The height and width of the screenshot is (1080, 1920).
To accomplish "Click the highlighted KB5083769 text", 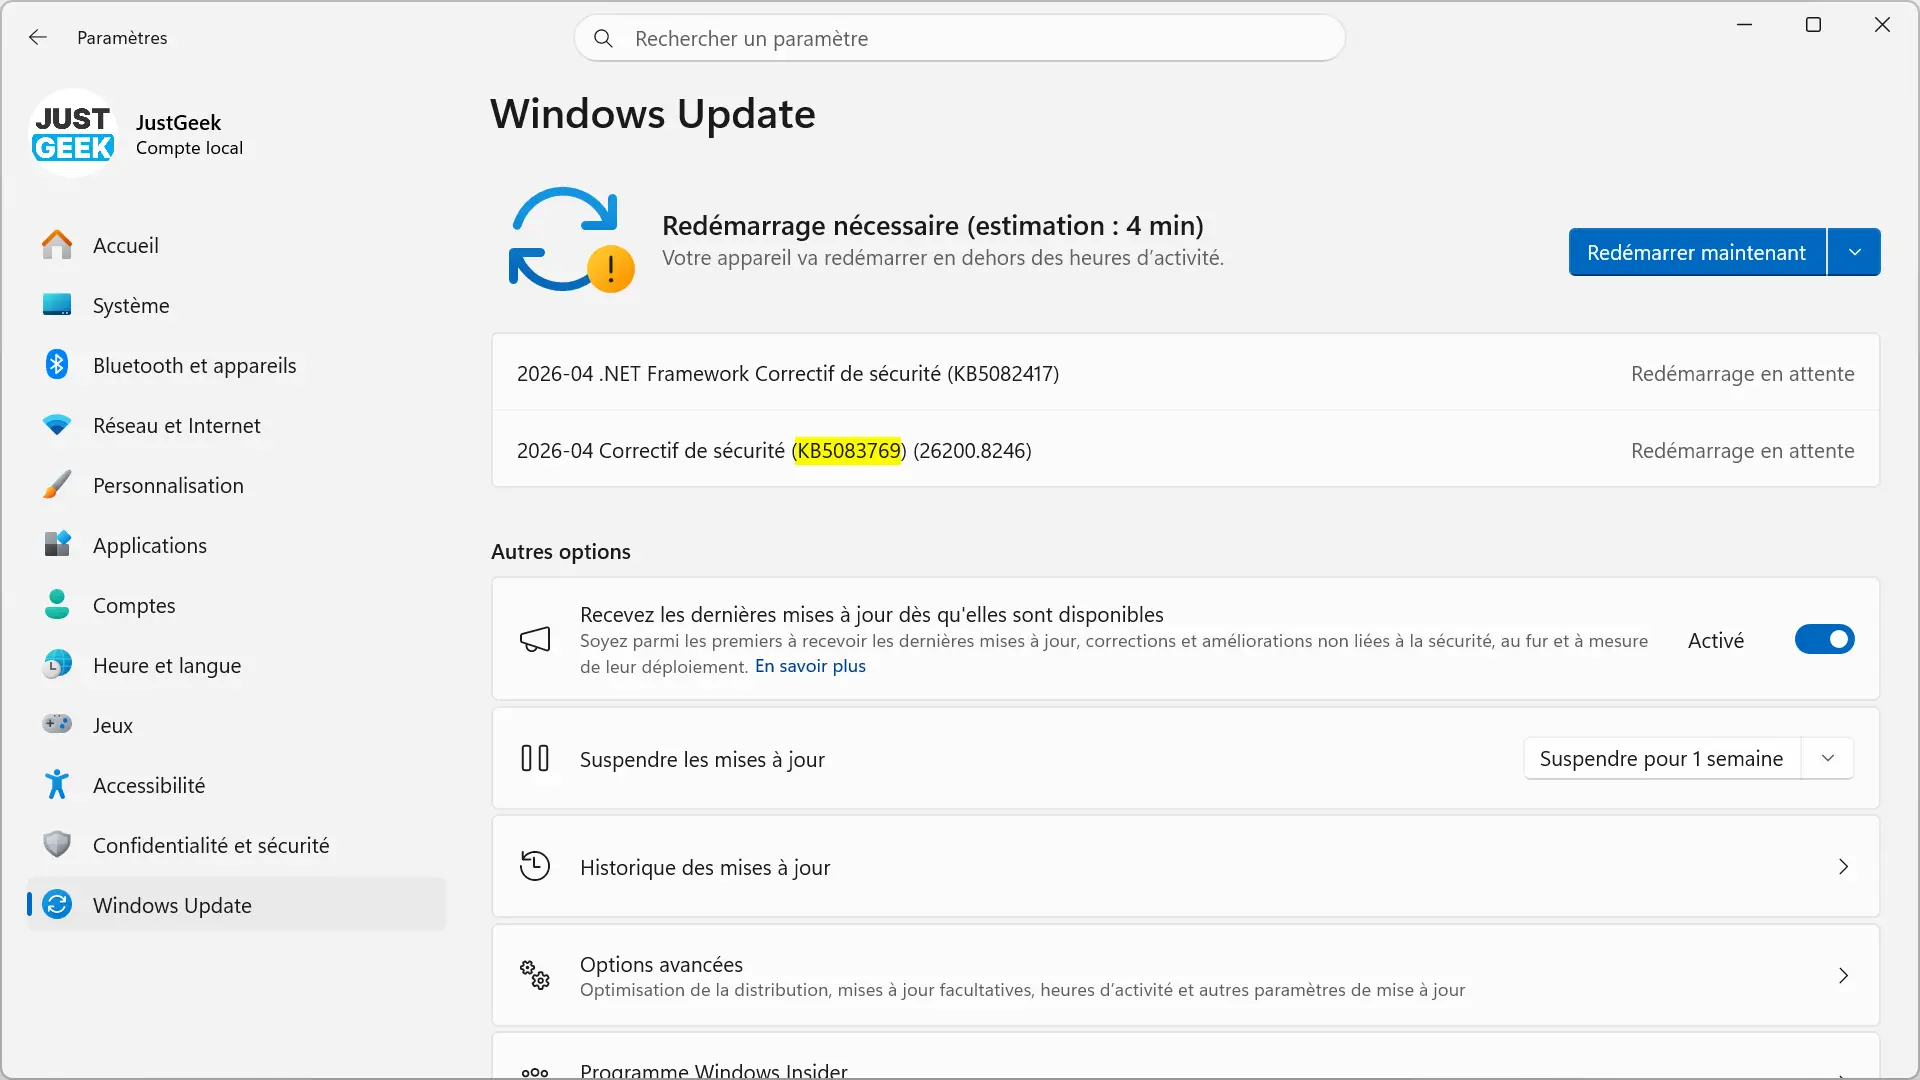I will 848,451.
